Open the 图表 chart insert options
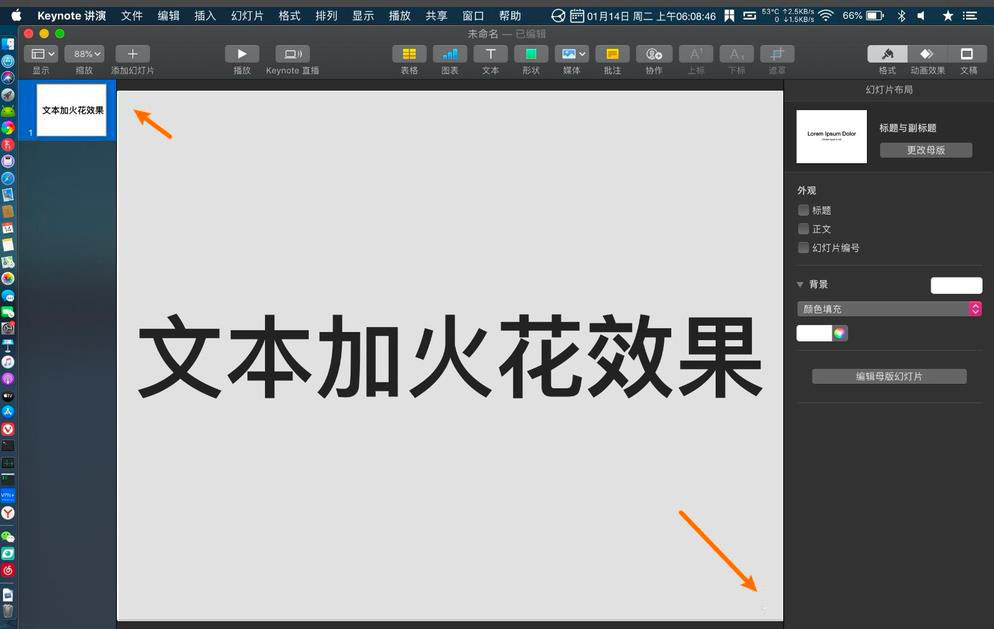 pos(449,54)
